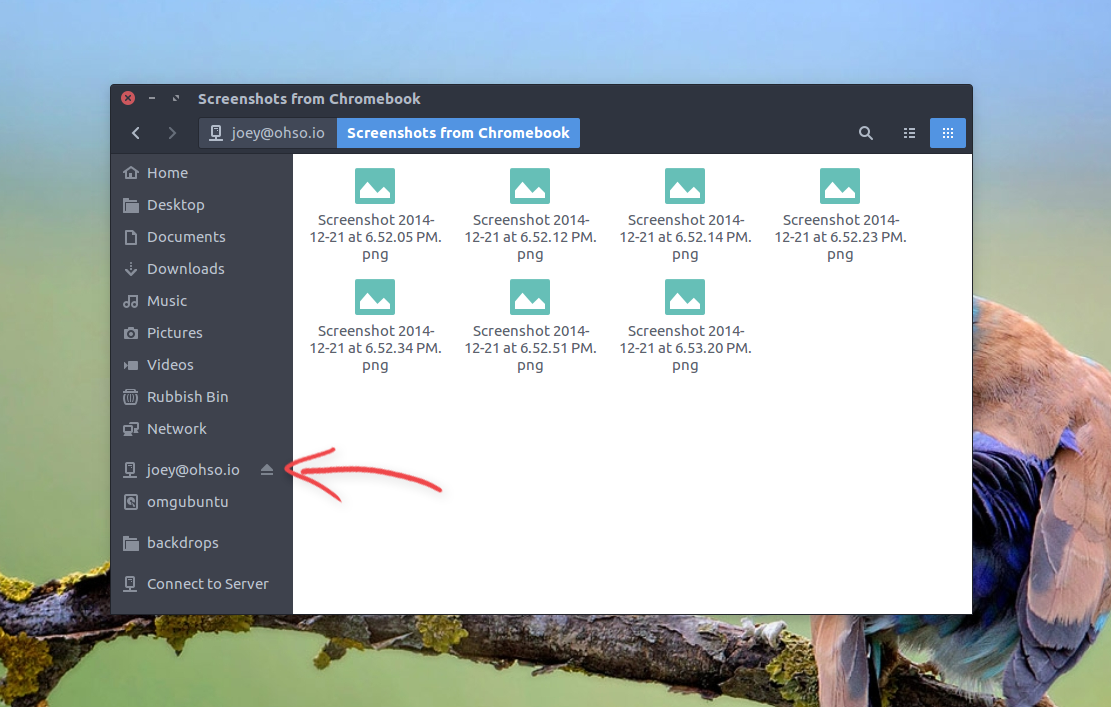Image resolution: width=1111 pixels, height=707 pixels.
Task: Go back with the left arrow
Action: click(x=136, y=133)
